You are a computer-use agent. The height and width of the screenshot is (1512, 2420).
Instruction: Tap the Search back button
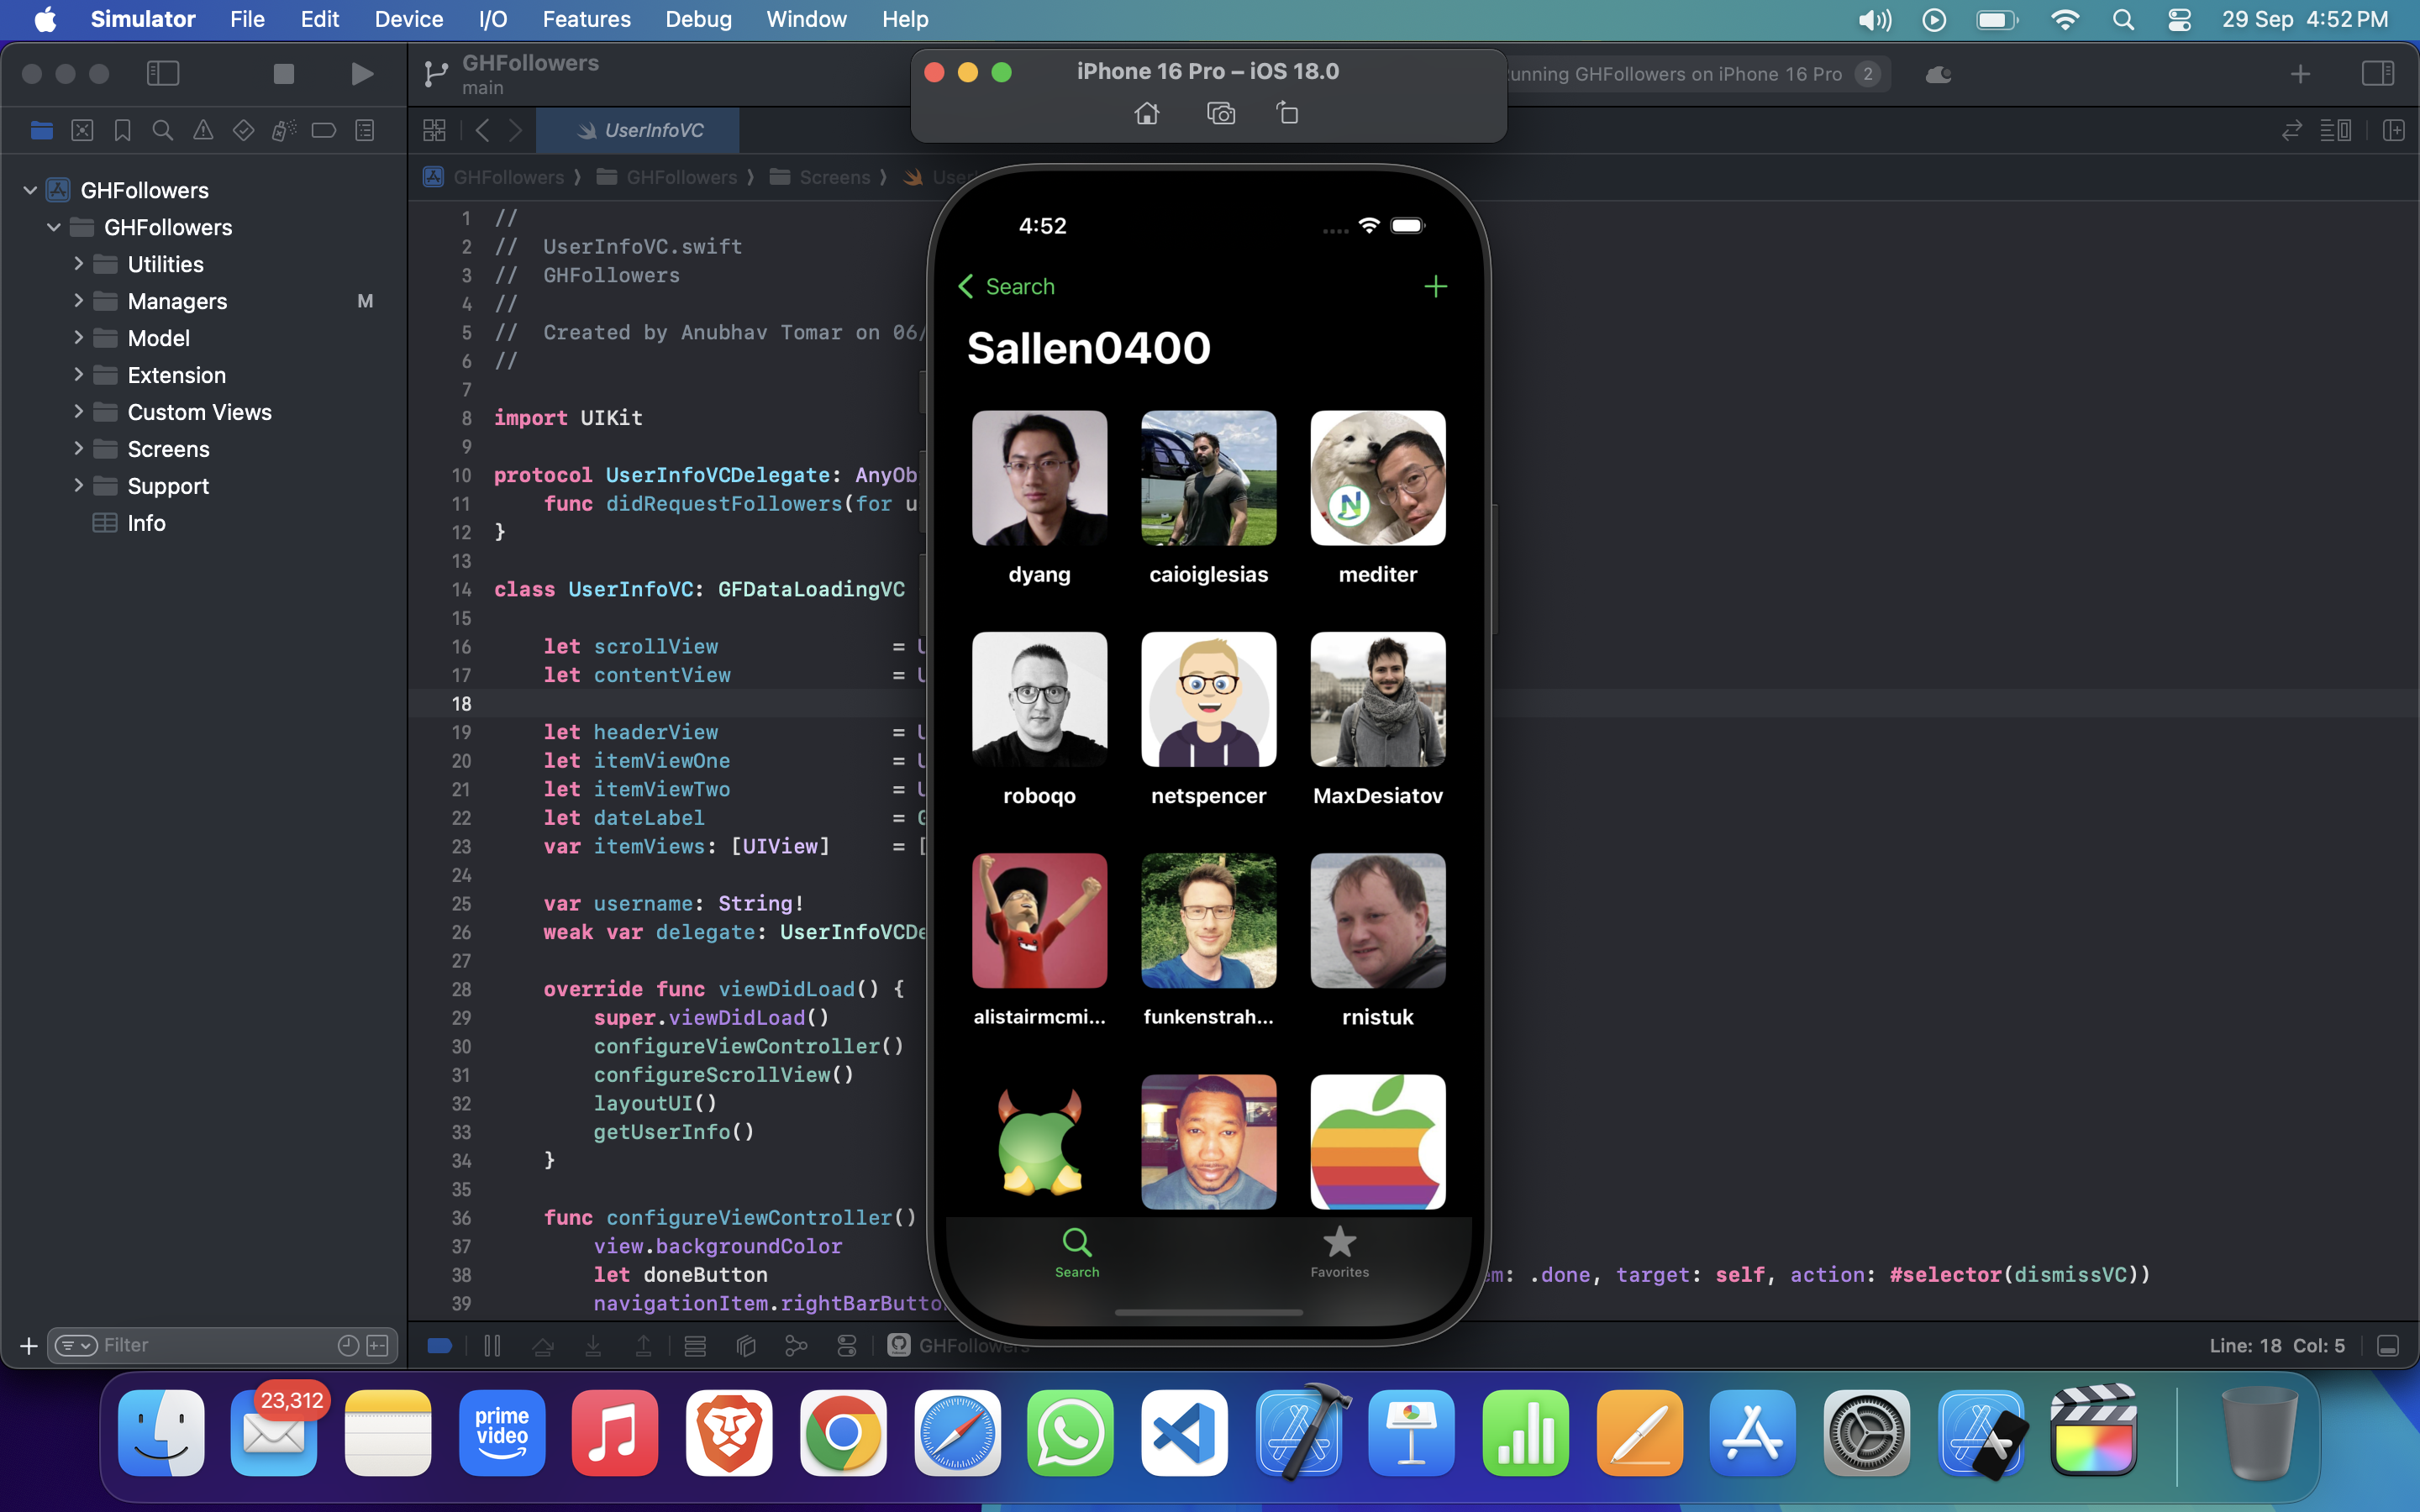1006,287
